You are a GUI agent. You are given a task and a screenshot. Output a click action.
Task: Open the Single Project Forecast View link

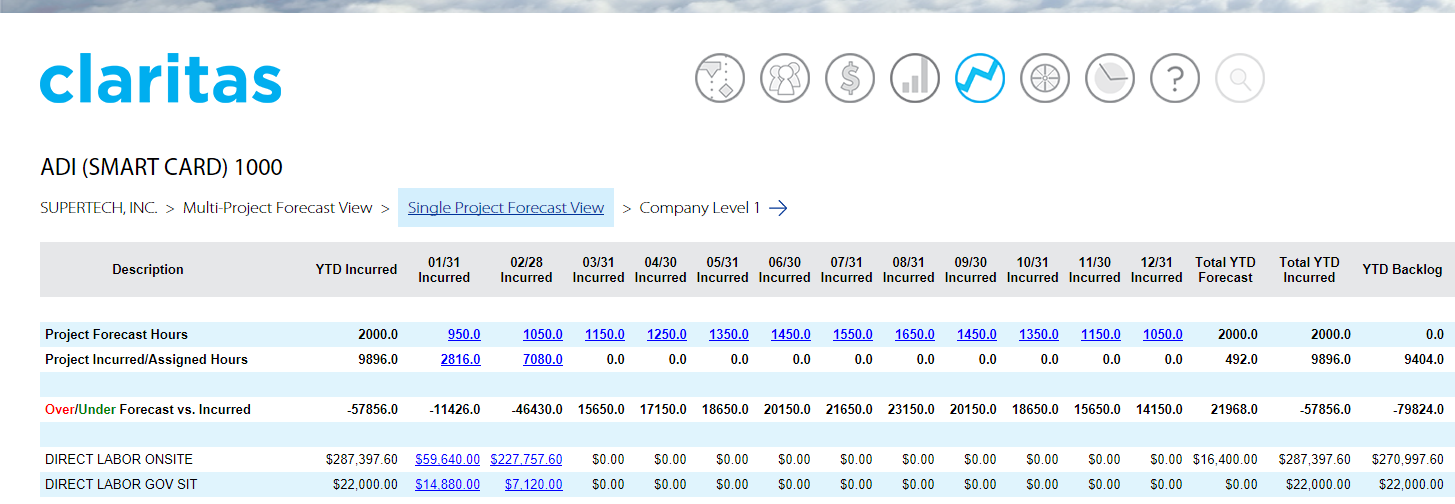(x=506, y=208)
